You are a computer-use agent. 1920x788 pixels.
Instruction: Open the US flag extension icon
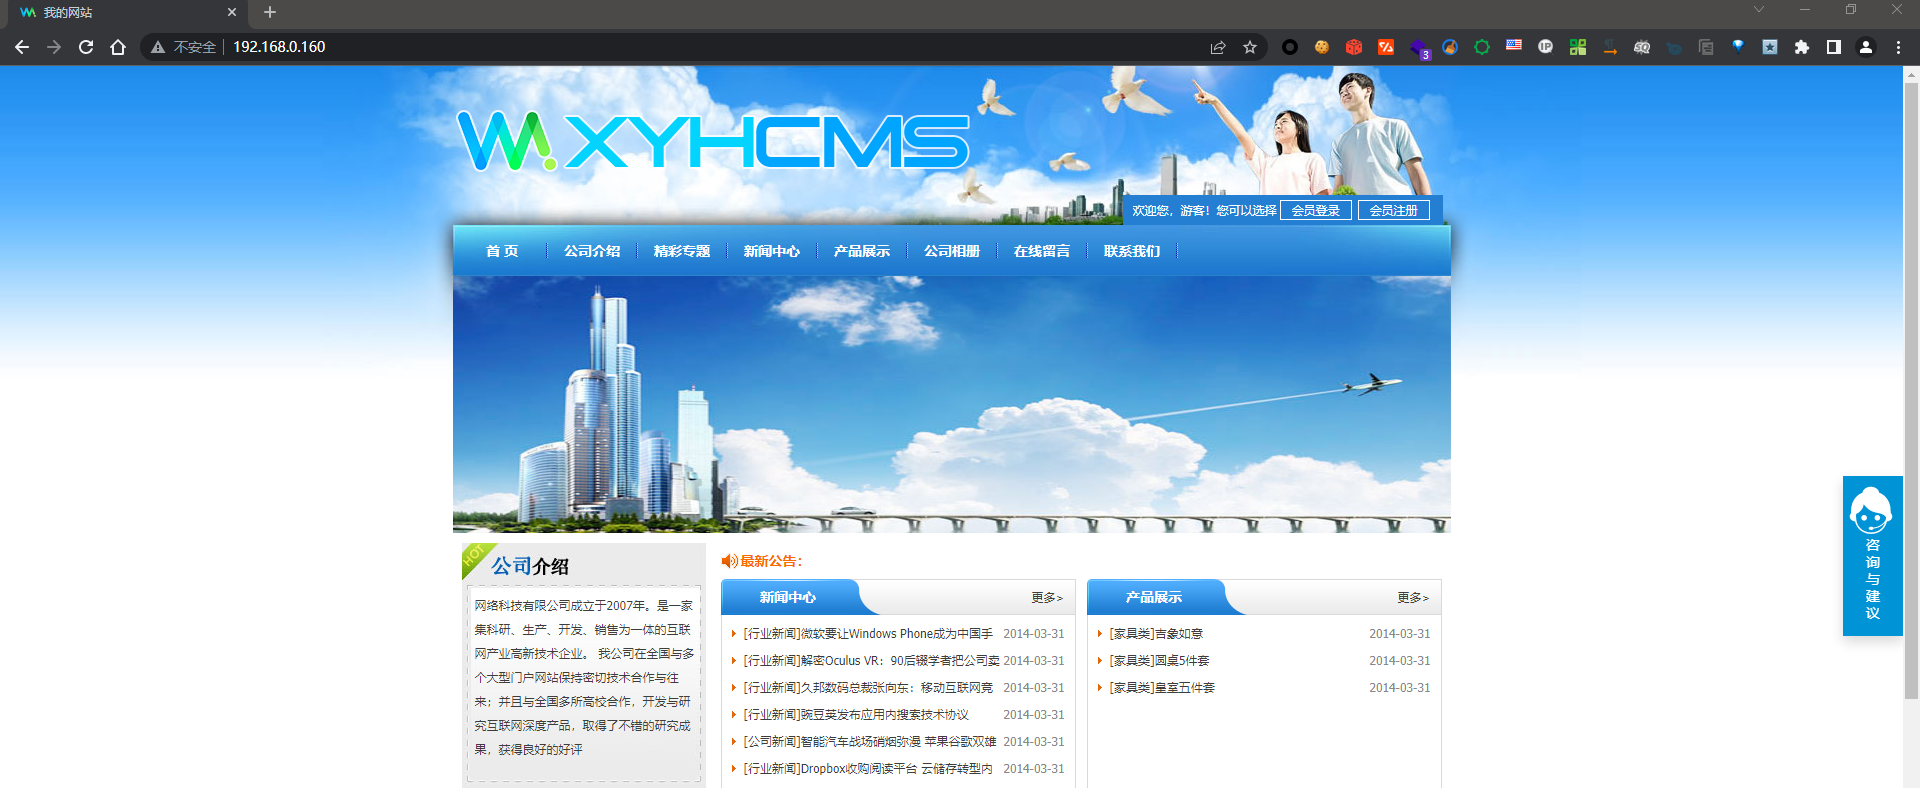(x=1514, y=45)
